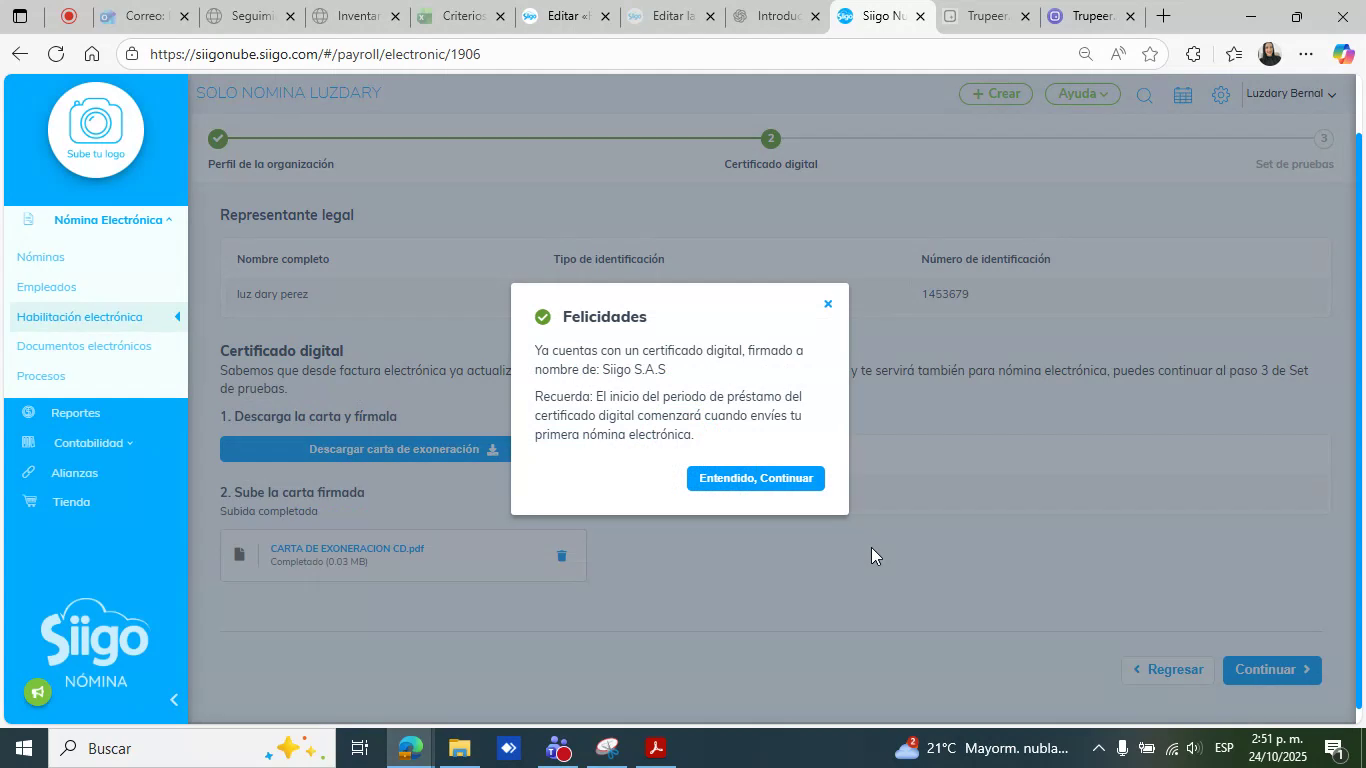This screenshot has width=1366, height=768.
Task: Open the settings gear in Siigo header
Action: (x=1221, y=95)
